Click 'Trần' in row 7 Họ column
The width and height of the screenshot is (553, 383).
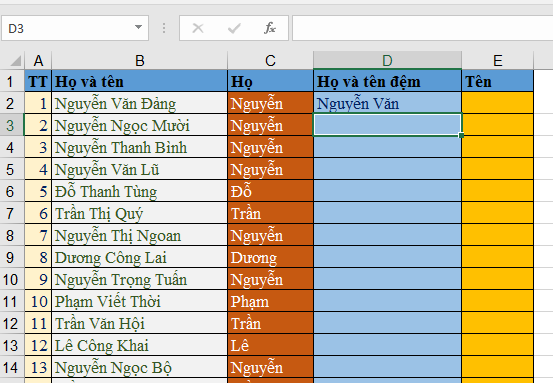point(271,213)
